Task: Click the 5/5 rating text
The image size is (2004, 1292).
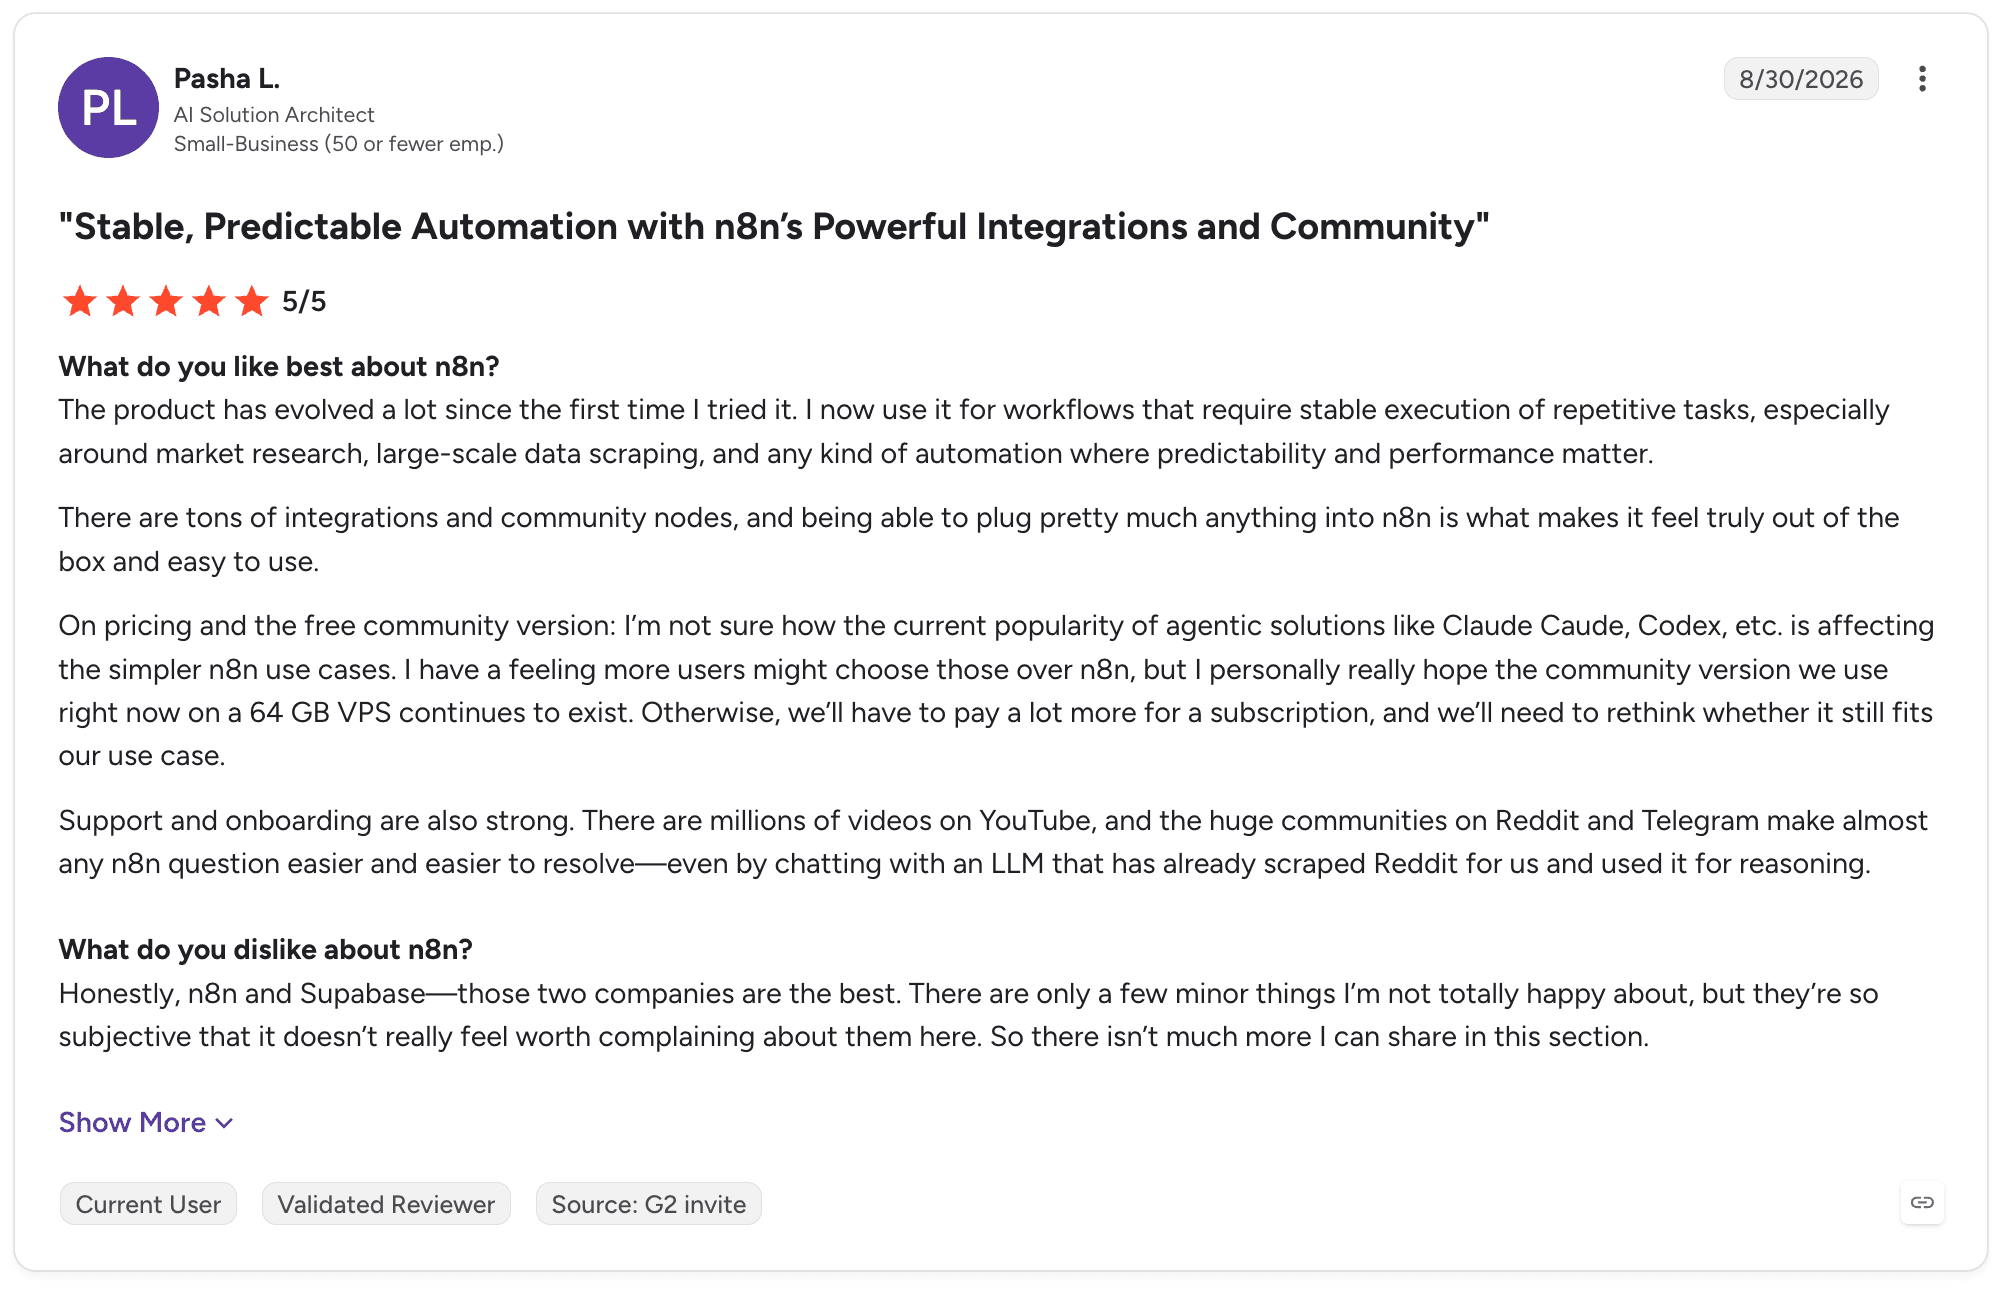Action: click(304, 301)
